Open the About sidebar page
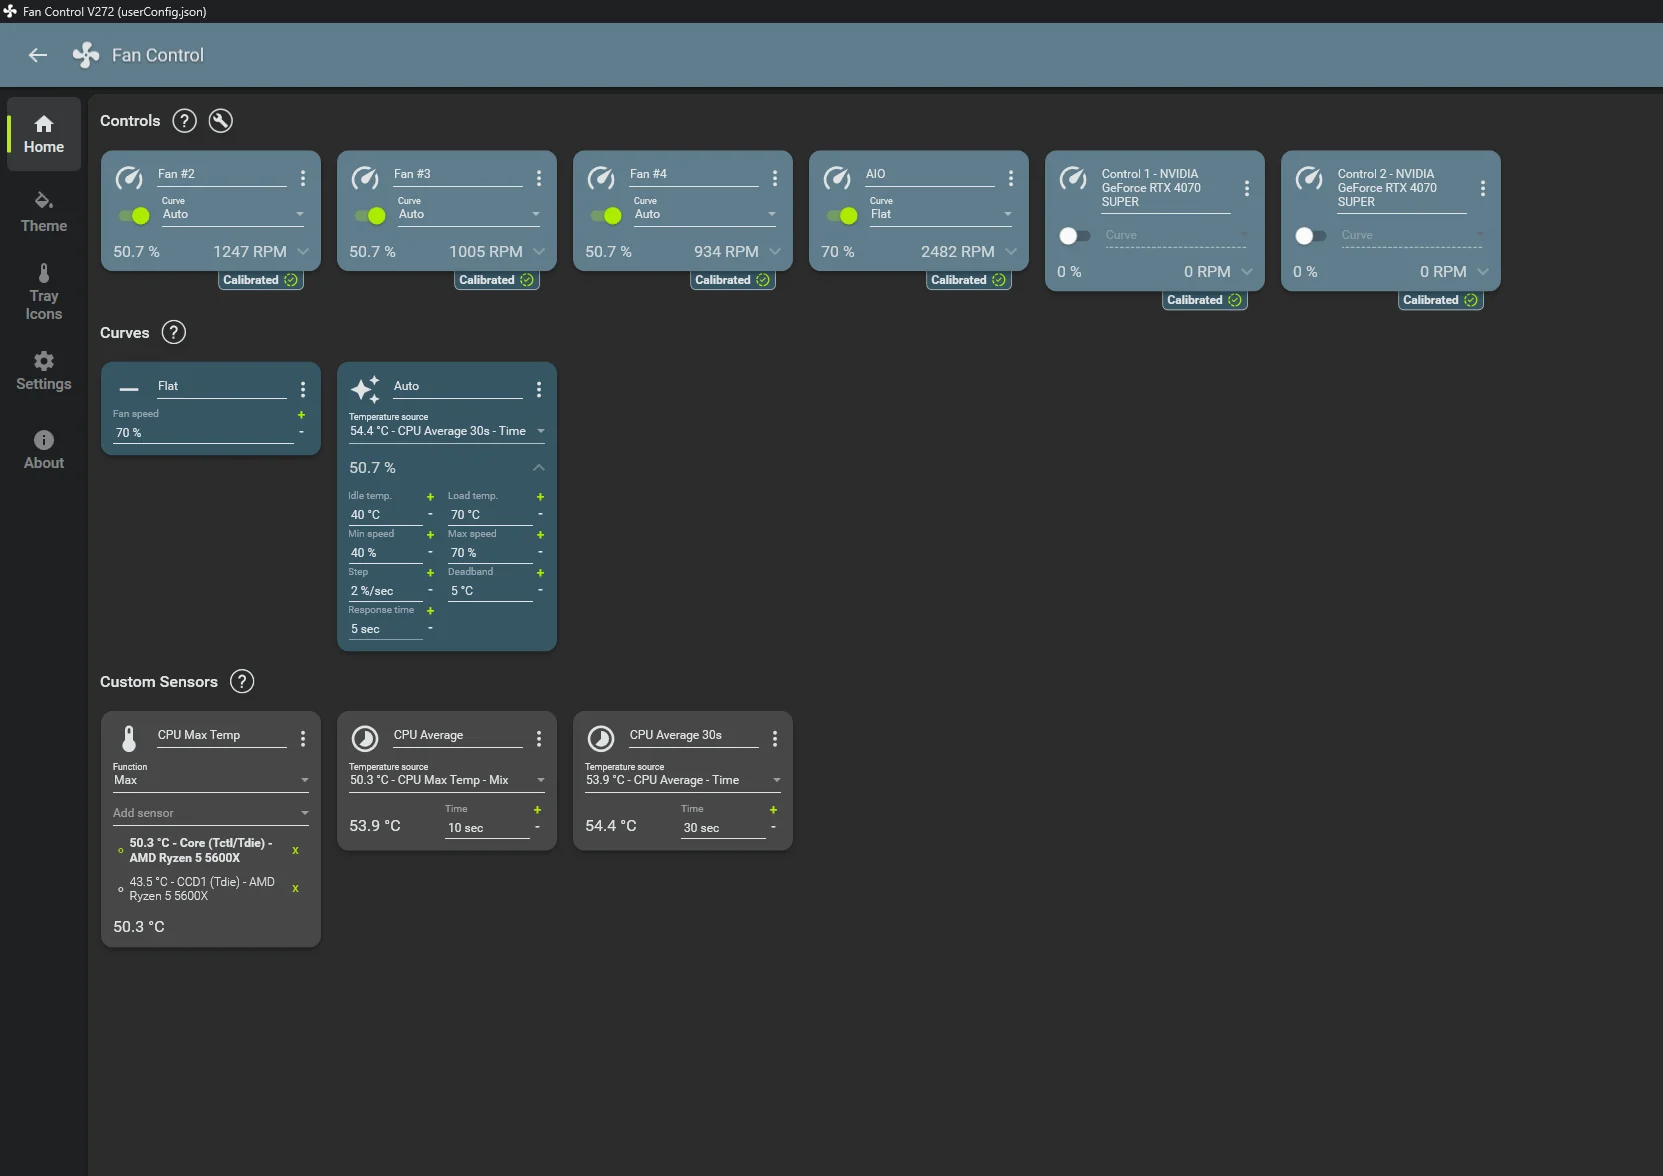 44,450
